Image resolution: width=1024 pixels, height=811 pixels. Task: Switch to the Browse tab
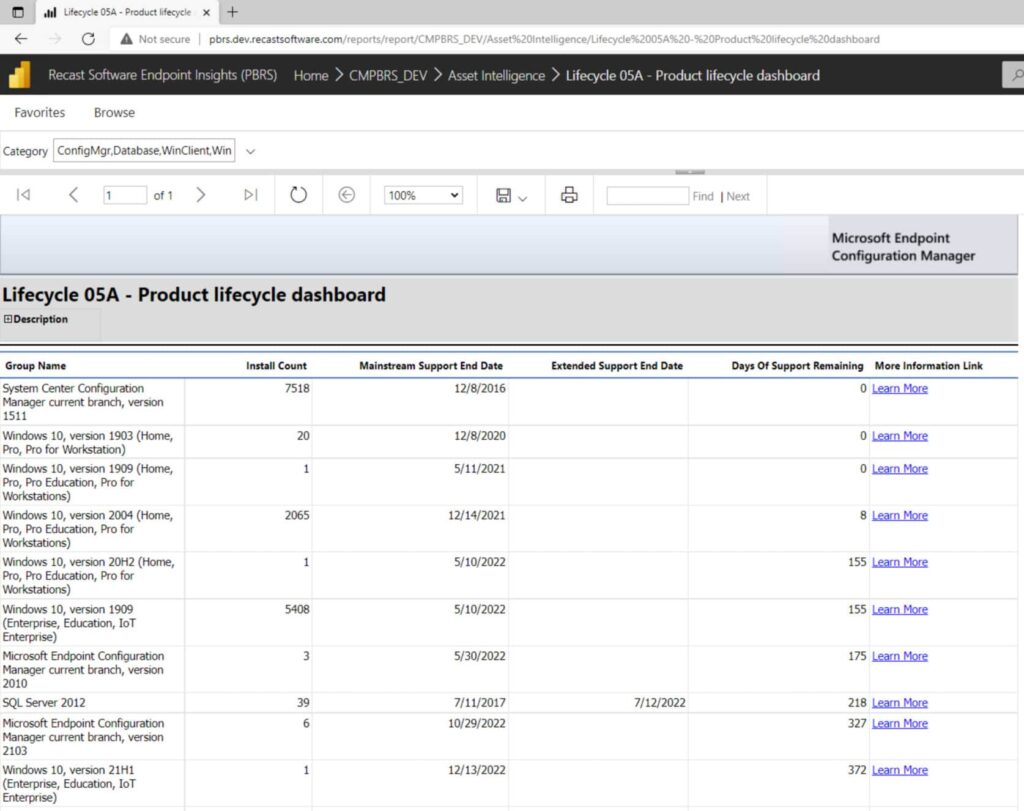[x=113, y=112]
